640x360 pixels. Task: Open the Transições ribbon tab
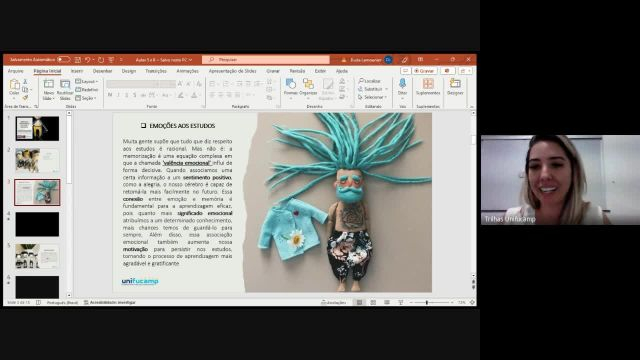pyautogui.click(x=156, y=71)
